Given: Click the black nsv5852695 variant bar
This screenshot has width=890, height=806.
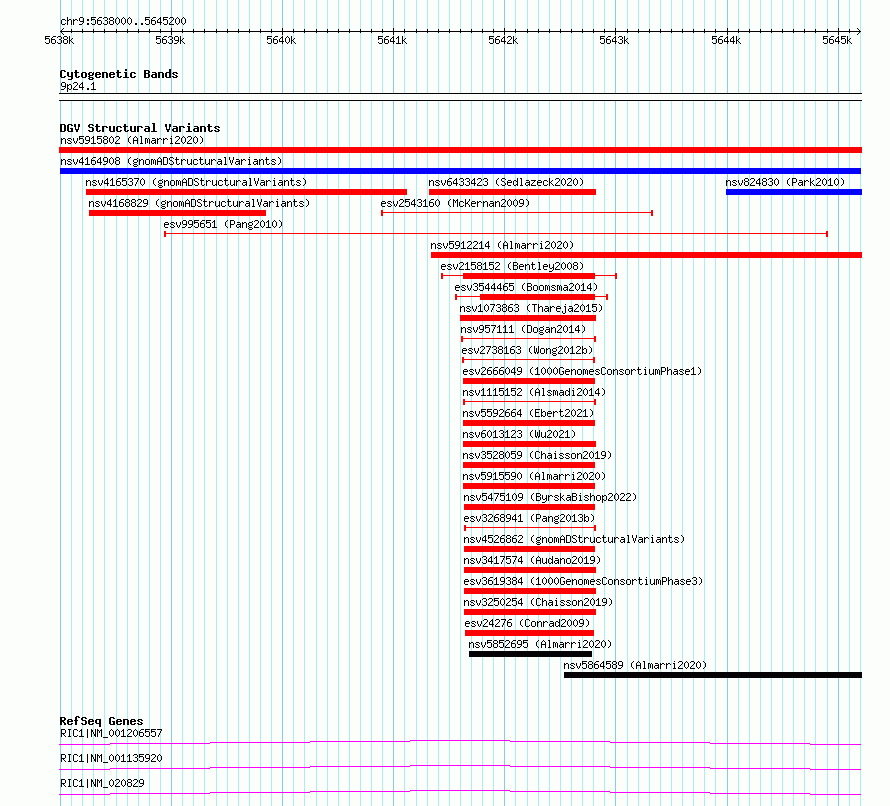Looking at the screenshot, I should pos(530,654).
